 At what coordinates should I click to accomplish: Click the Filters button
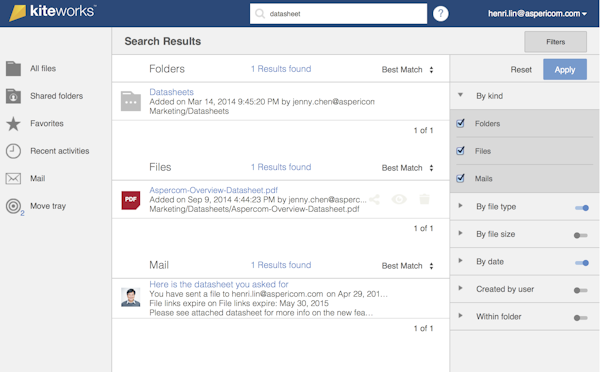[x=555, y=42]
